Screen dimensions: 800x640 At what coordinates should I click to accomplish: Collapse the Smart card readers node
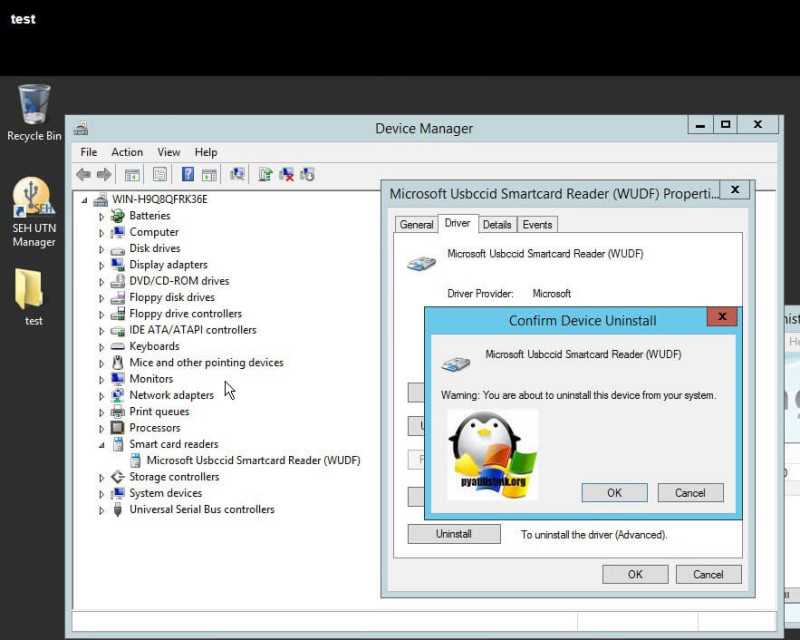pyautogui.click(x=101, y=445)
